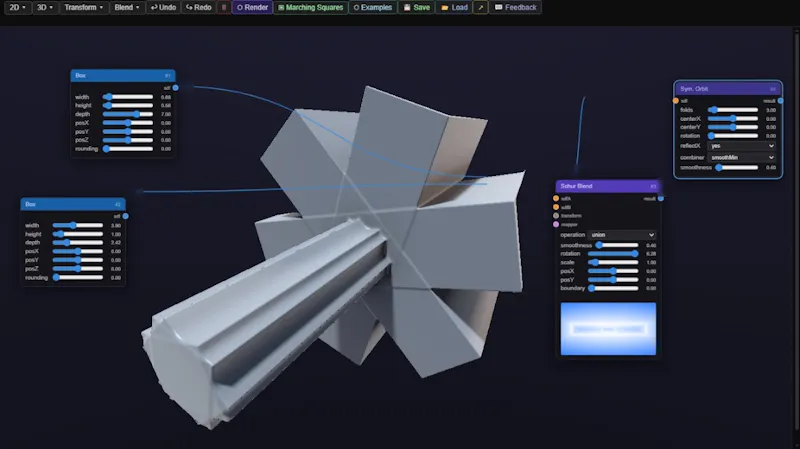Click the transform input port of Schur Blend

pos(556,216)
